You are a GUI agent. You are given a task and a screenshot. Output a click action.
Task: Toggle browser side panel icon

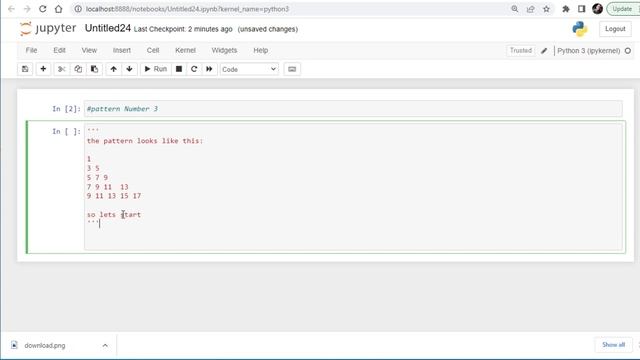point(582,9)
